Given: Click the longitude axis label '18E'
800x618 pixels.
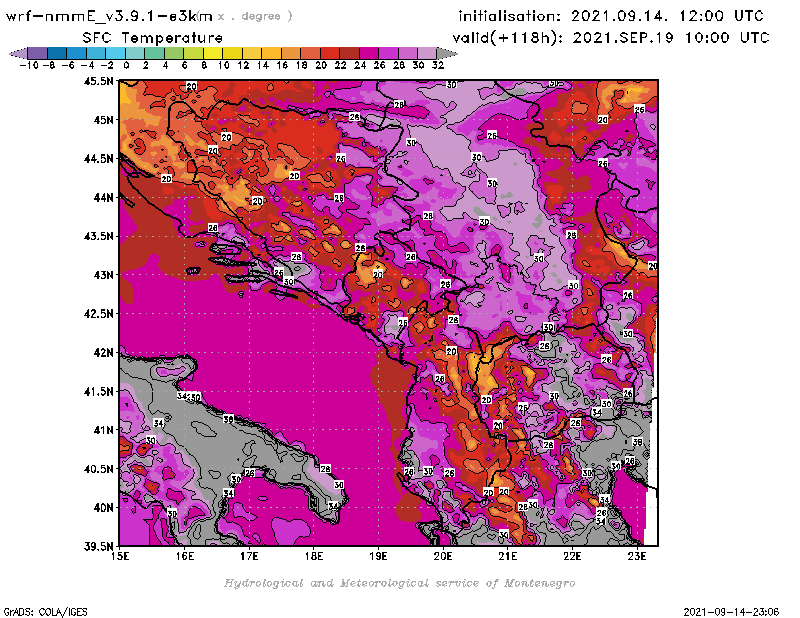Looking at the screenshot, I should click(314, 556).
